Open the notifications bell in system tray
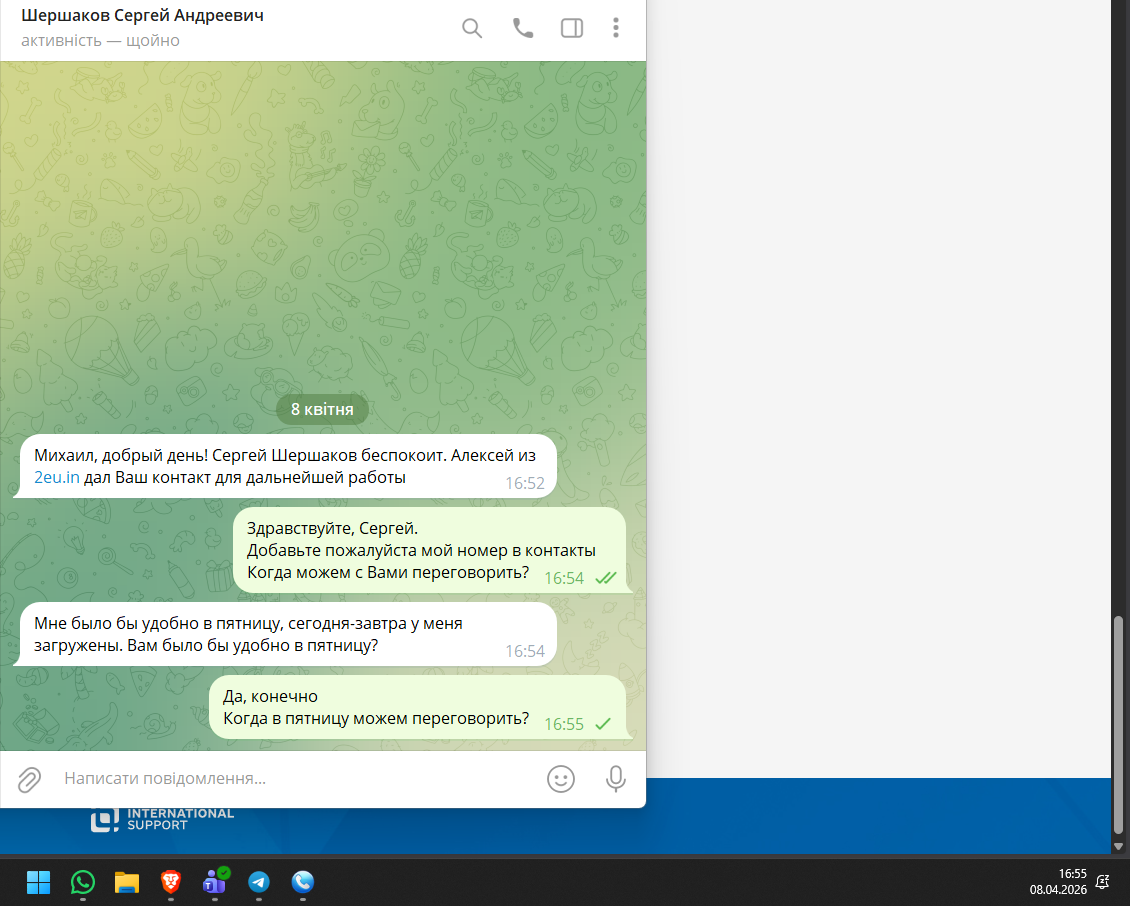1130x906 pixels. pyautogui.click(x=1103, y=881)
